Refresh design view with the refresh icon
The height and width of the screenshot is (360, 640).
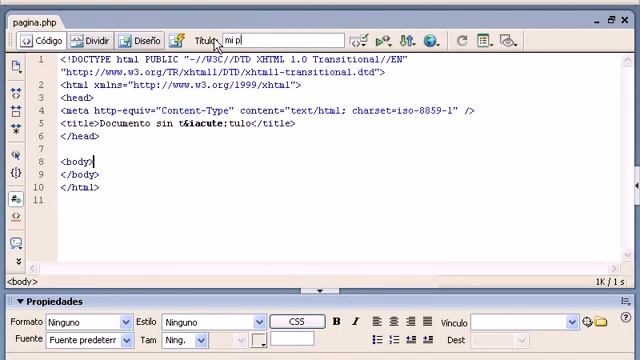click(462, 40)
